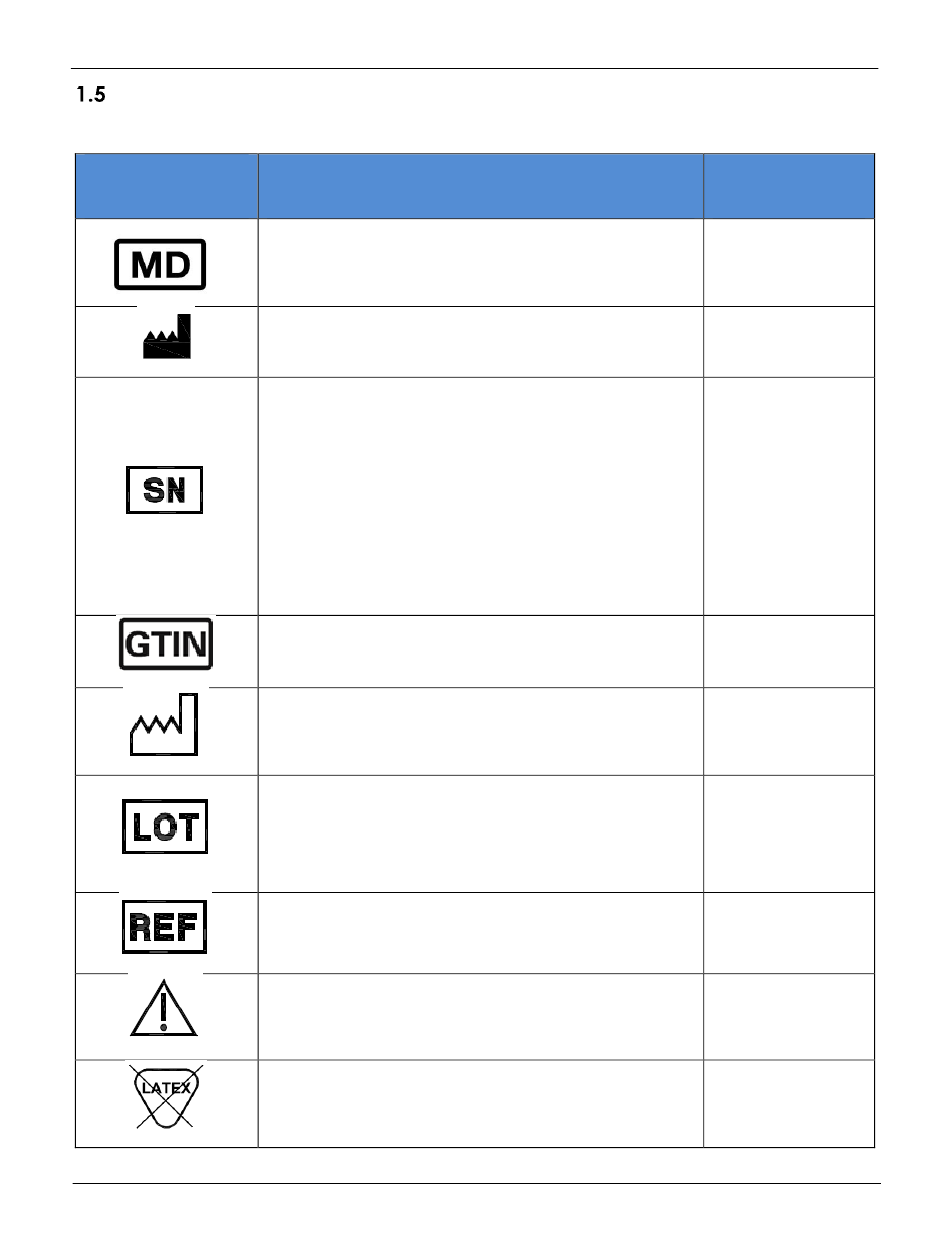Viewport: 950px width, 1260px height.
Task: Click the crossed-out LATEX symbol
Action: tap(165, 1096)
